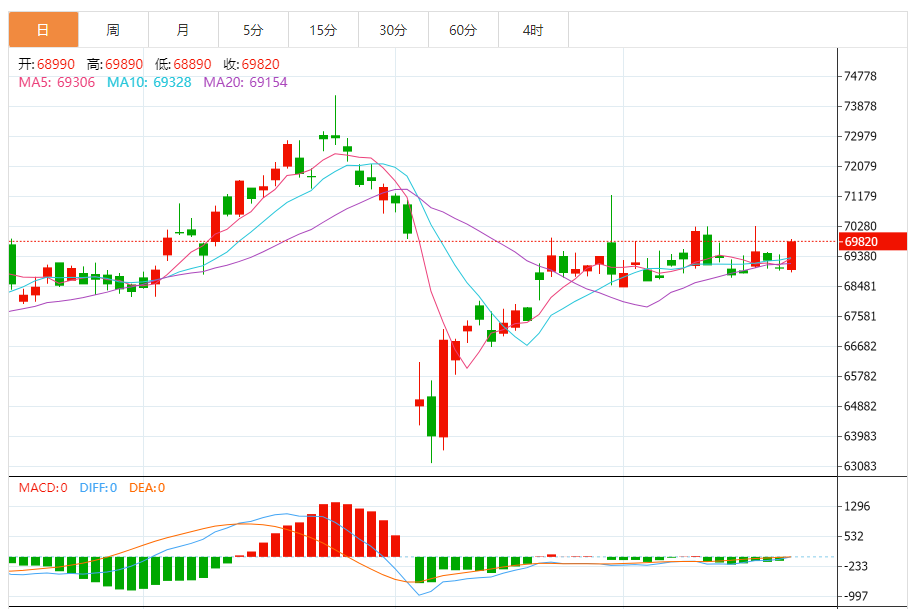Image resolution: width=912 pixels, height=609 pixels.
Task: Click the 532 MACD axis label
Action: pos(854,536)
